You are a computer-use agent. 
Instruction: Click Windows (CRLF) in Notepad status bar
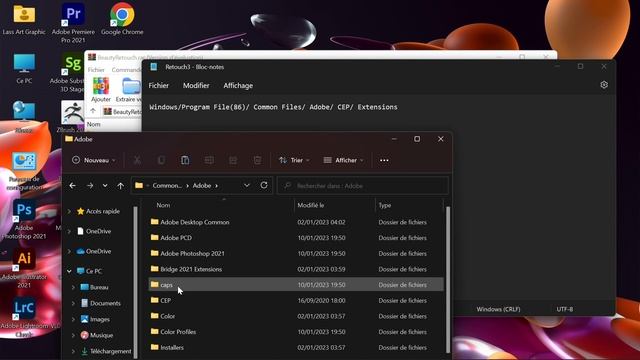pyautogui.click(x=498, y=309)
